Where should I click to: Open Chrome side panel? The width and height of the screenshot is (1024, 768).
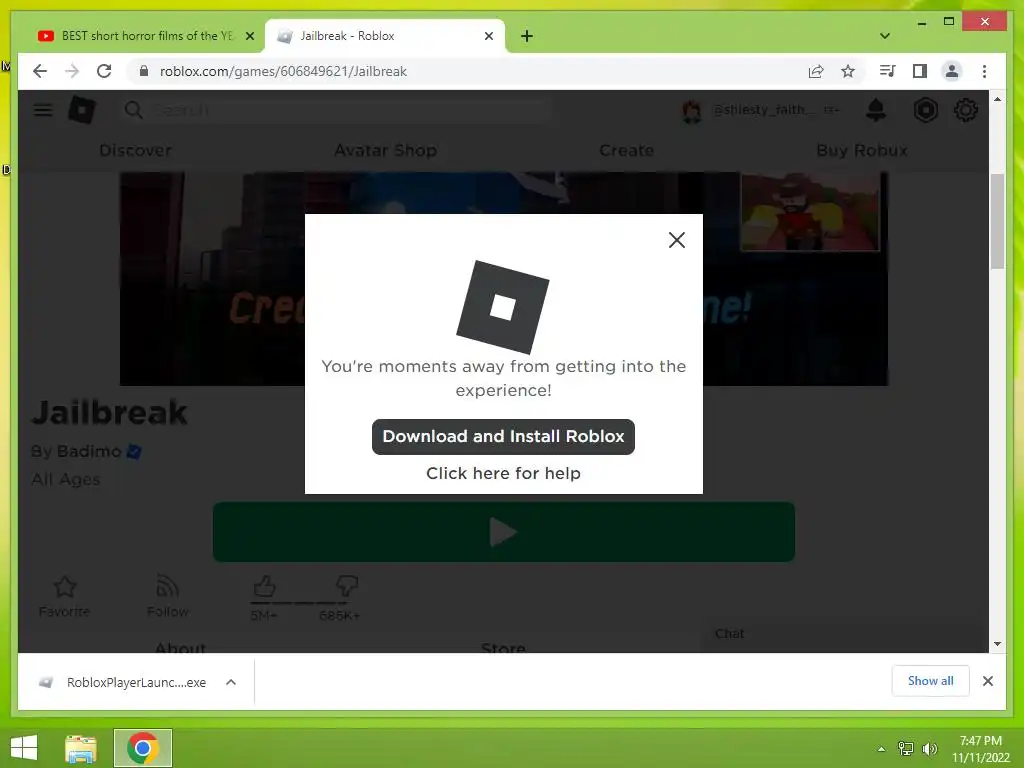(920, 71)
